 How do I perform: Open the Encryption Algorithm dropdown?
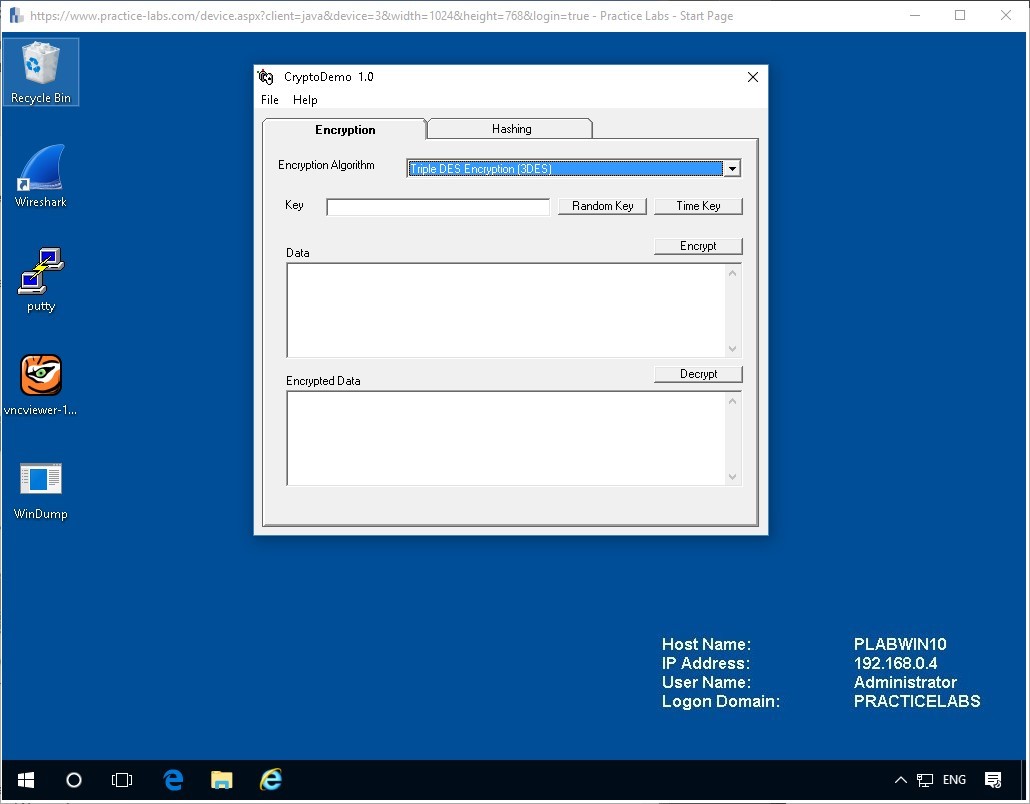pos(732,168)
